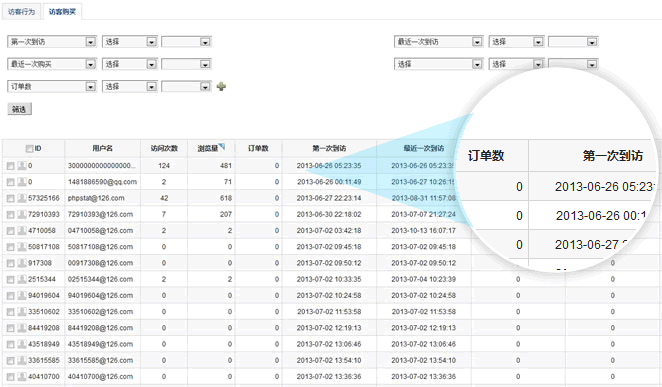Switch to the 访客购买 tab

tap(62, 12)
